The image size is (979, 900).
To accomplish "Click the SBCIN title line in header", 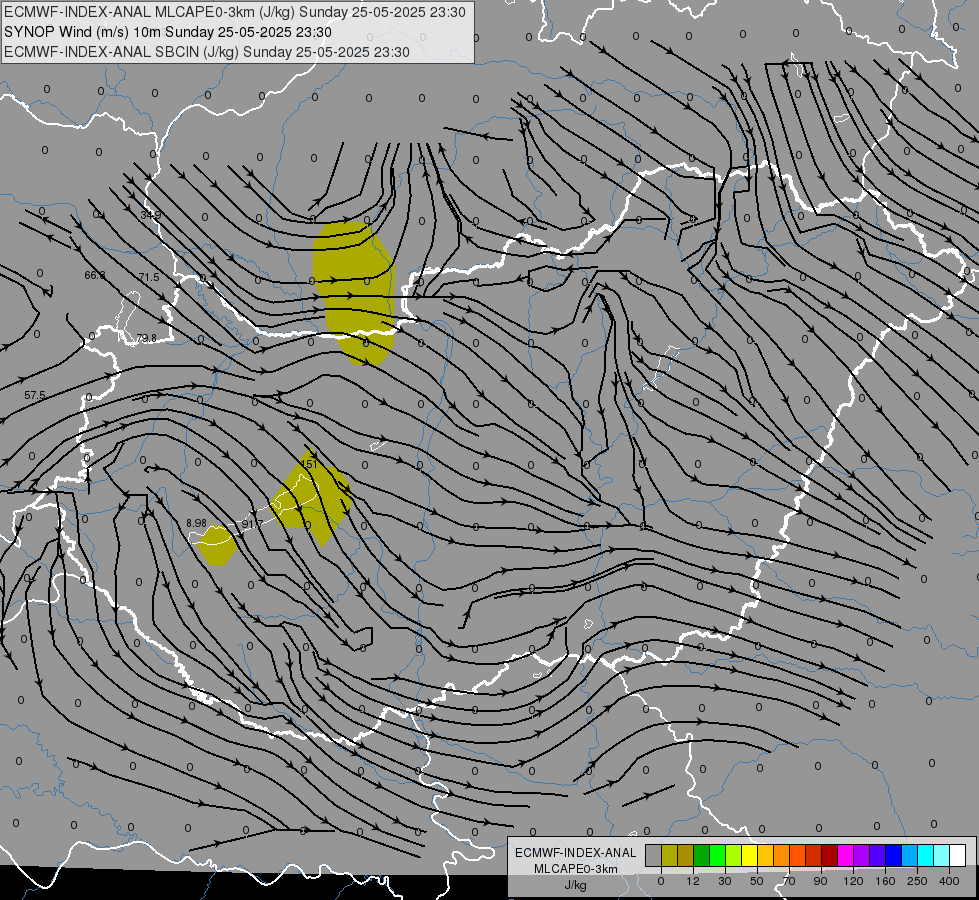I will pos(207,52).
